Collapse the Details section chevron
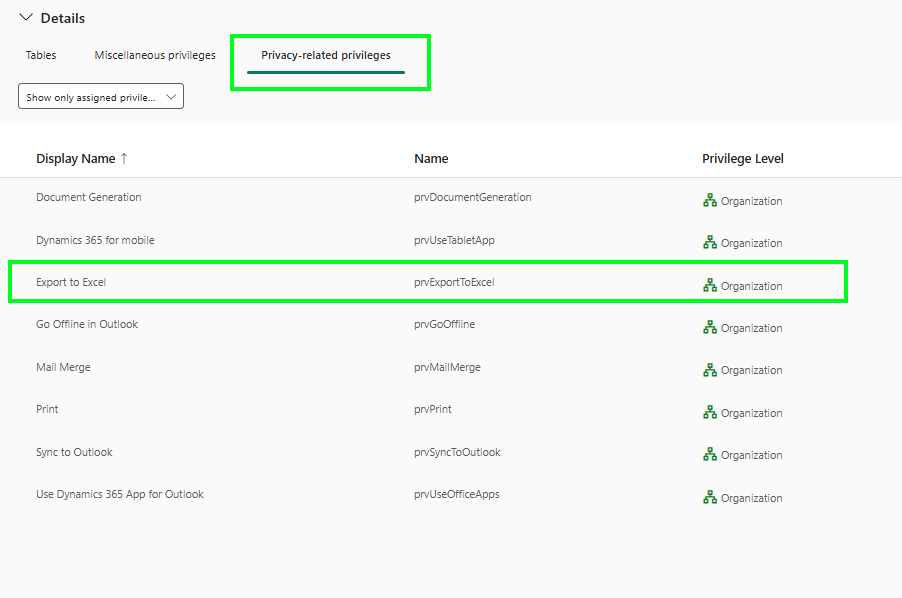Viewport: 902px width, 598px height. click(26, 18)
